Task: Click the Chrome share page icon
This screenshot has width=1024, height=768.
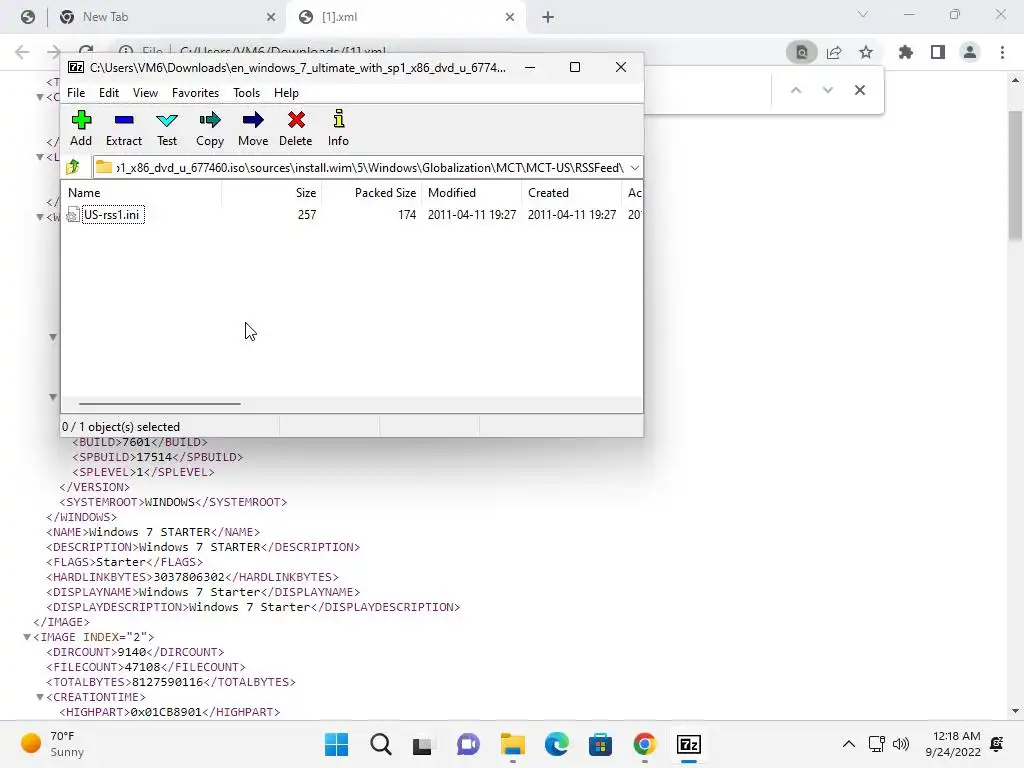Action: [x=834, y=52]
